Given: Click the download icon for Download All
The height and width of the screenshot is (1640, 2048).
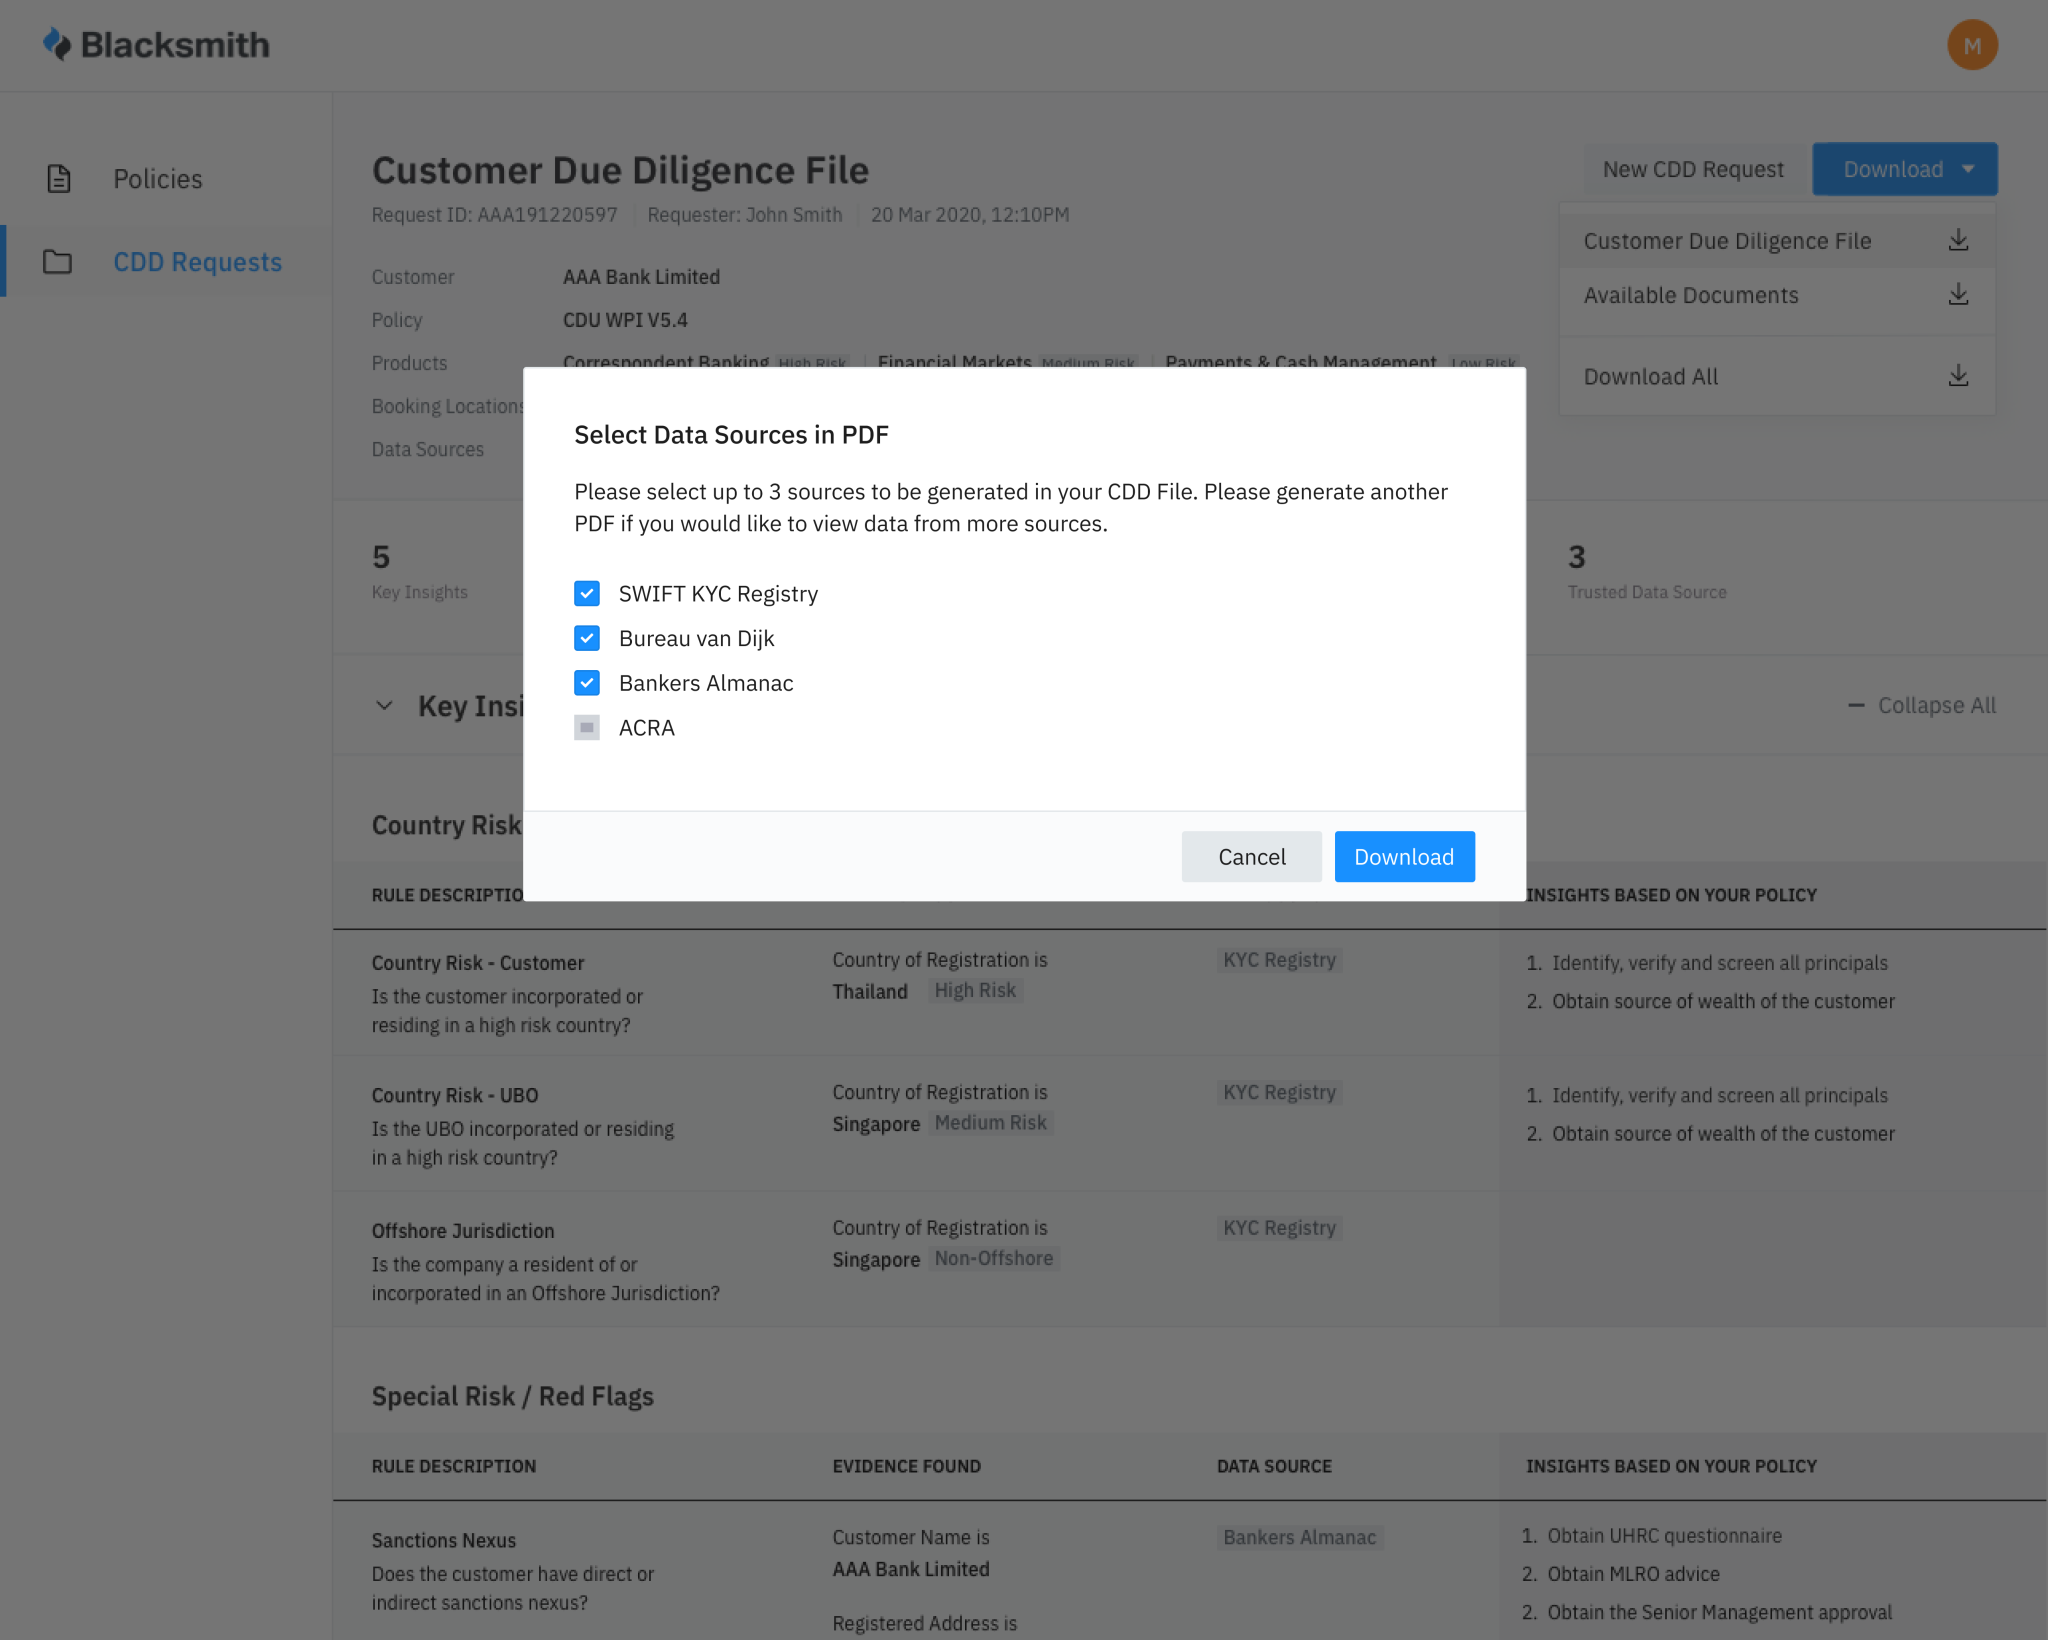Looking at the screenshot, I should pyautogui.click(x=1957, y=375).
